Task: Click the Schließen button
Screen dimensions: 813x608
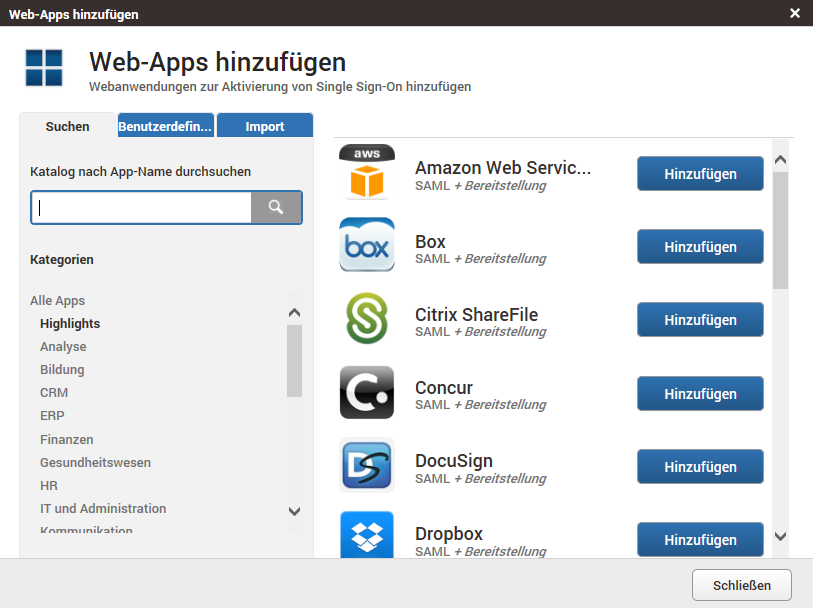Action: pyautogui.click(x=741, y=585)
